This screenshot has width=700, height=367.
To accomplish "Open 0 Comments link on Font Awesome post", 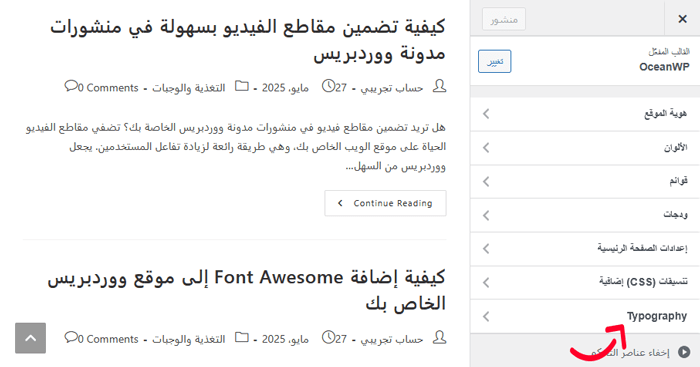I will tap(108, 339).
